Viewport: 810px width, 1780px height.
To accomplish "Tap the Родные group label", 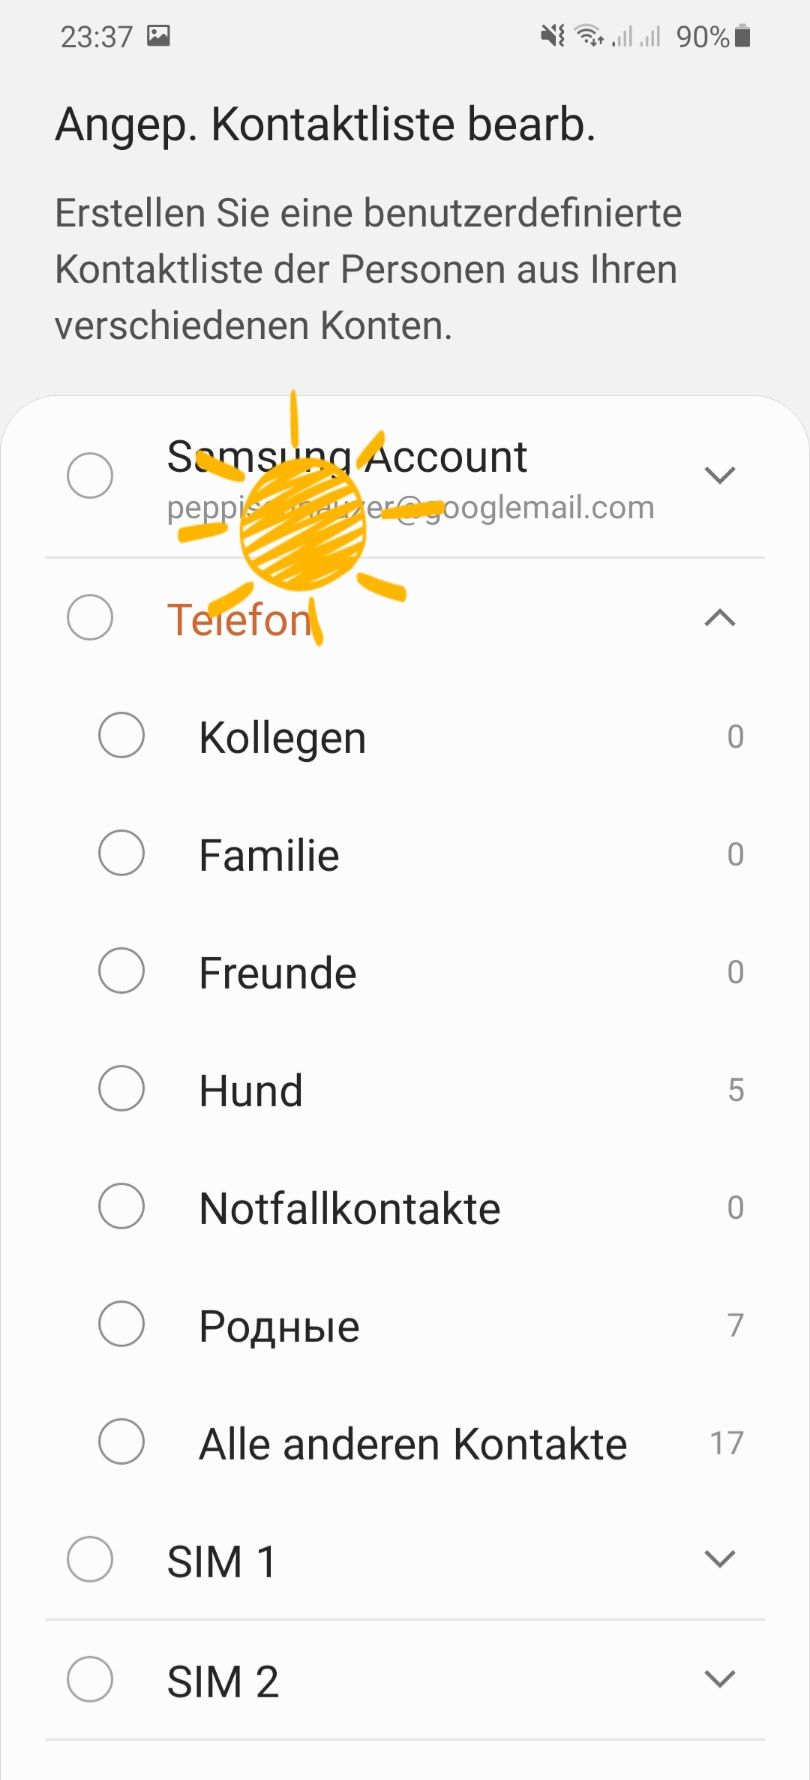I will [279, 1326].
